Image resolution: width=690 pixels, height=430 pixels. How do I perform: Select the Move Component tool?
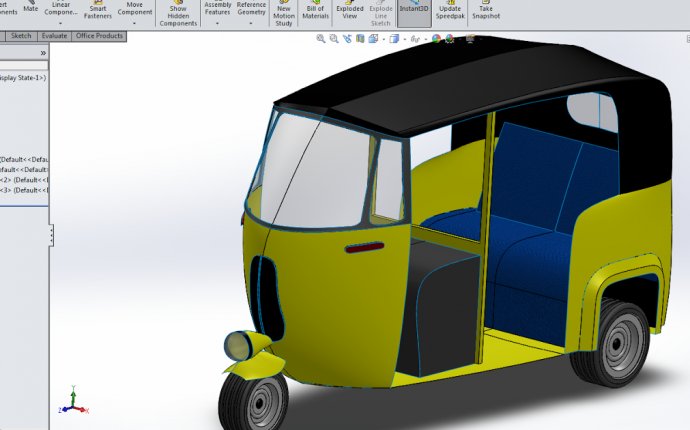point(135,9)
